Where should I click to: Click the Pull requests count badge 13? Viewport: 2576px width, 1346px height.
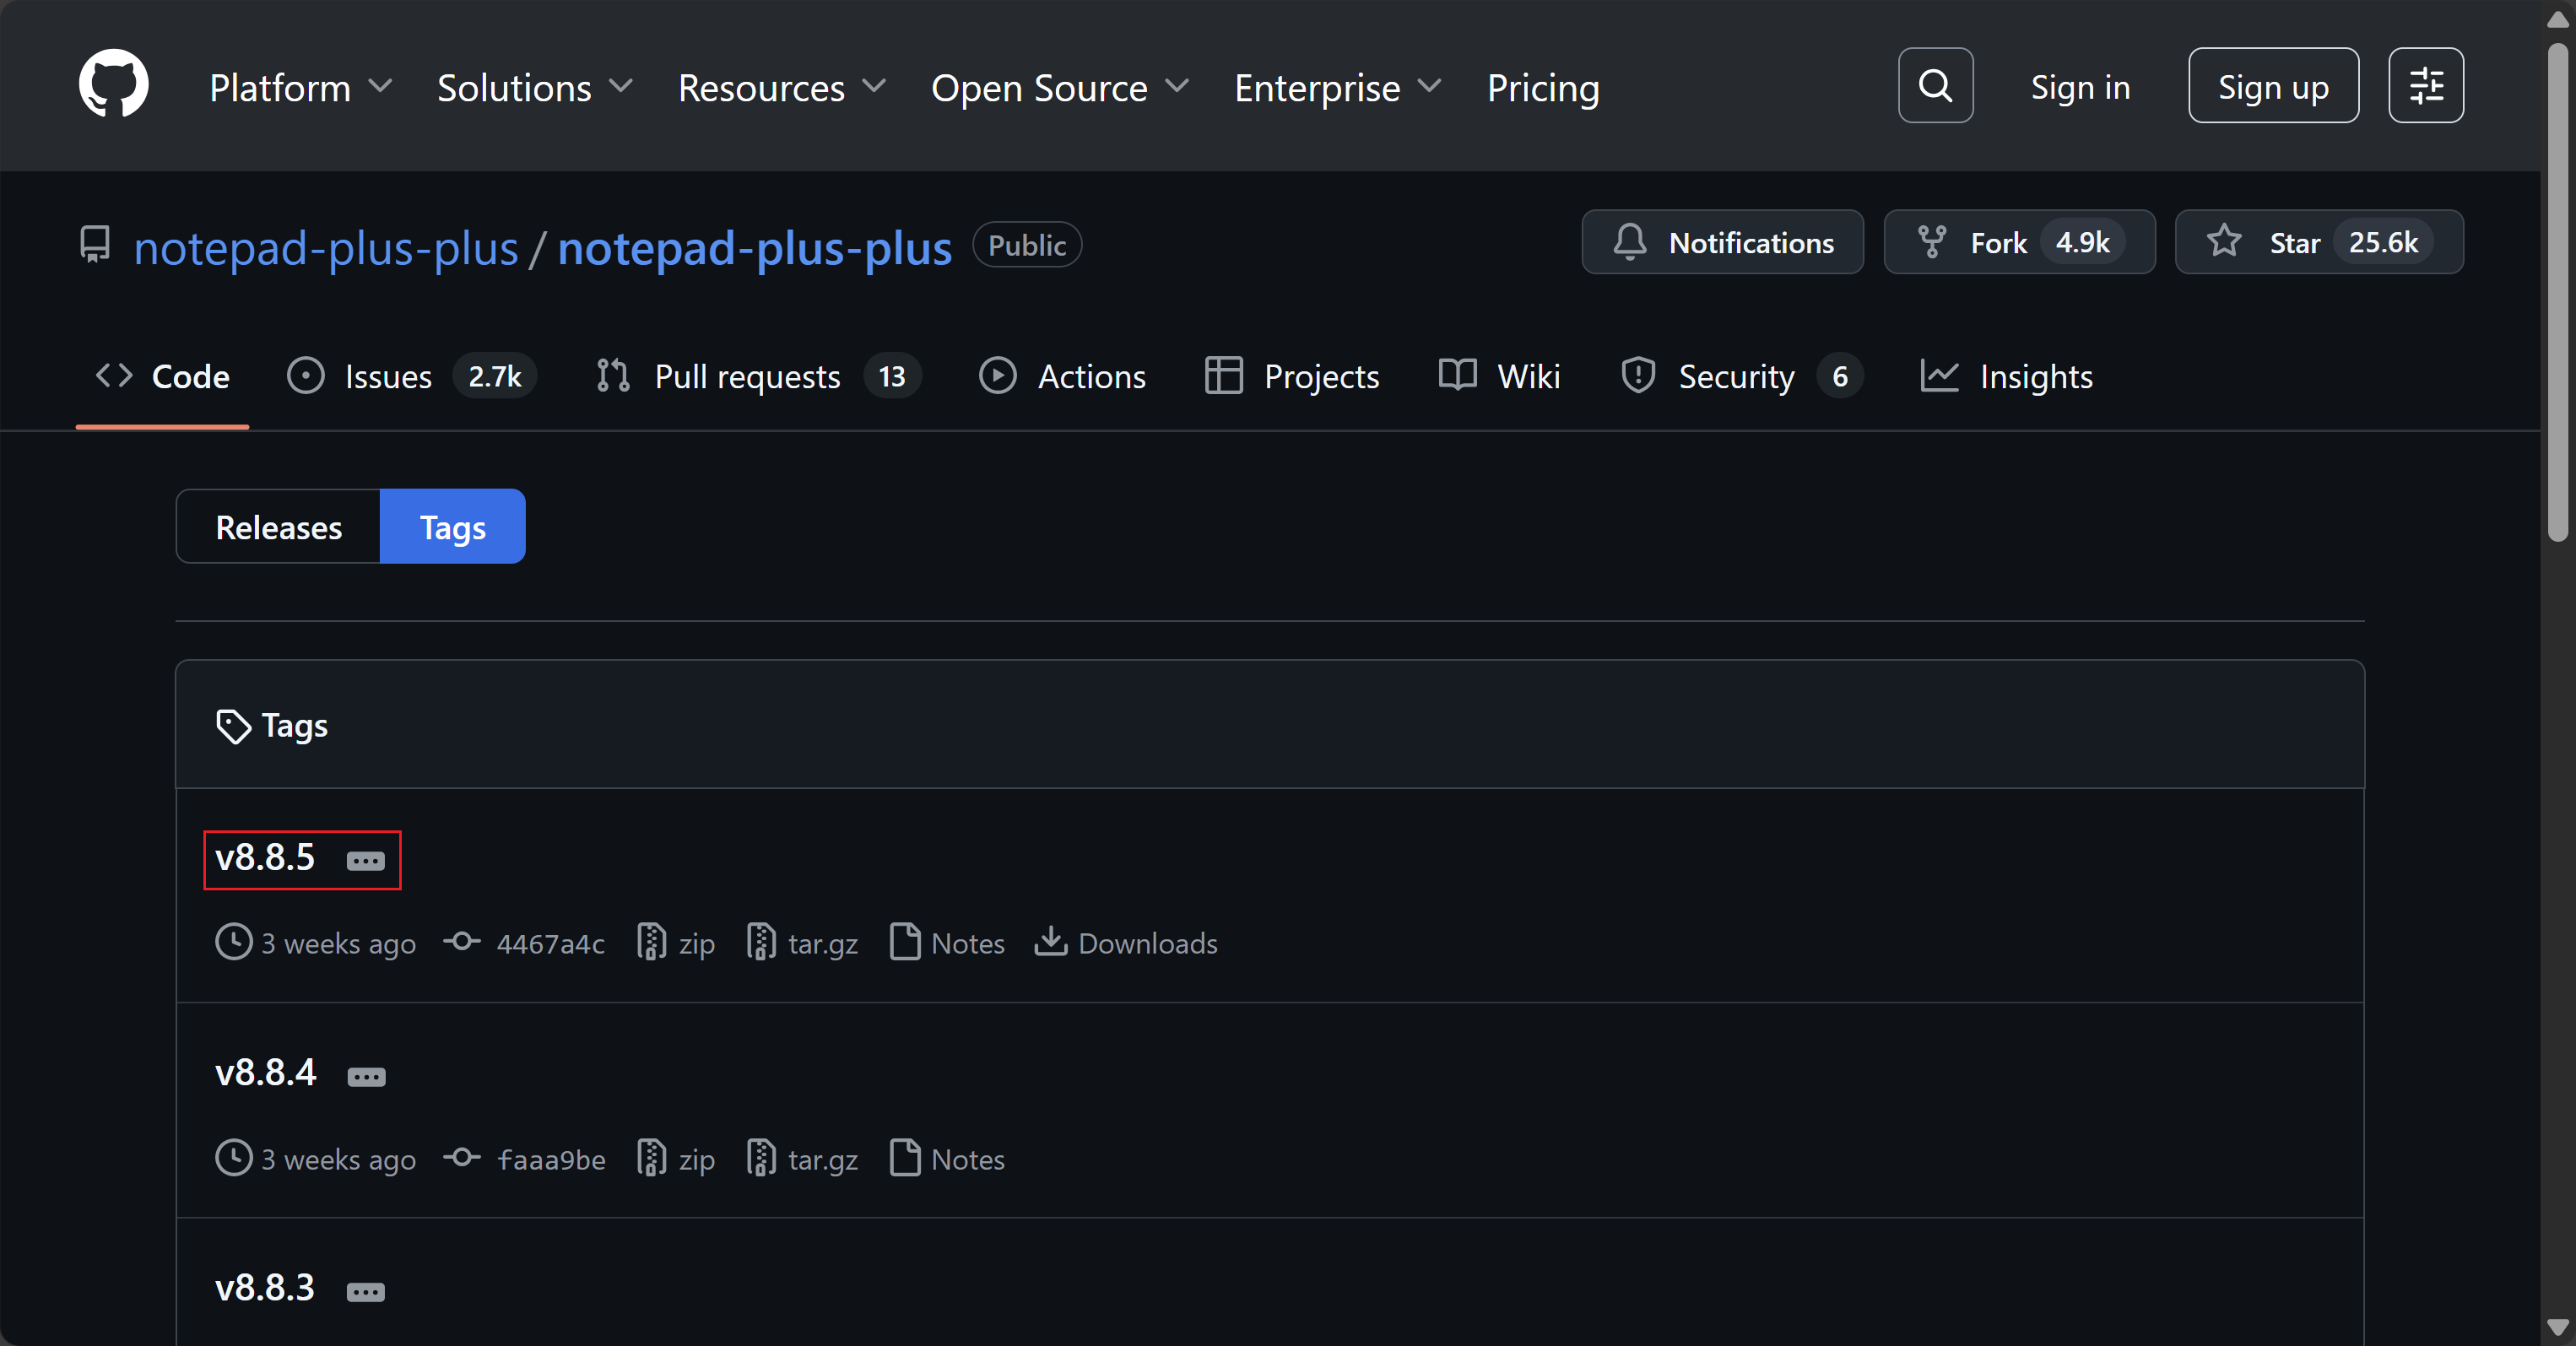click(891, 376)
